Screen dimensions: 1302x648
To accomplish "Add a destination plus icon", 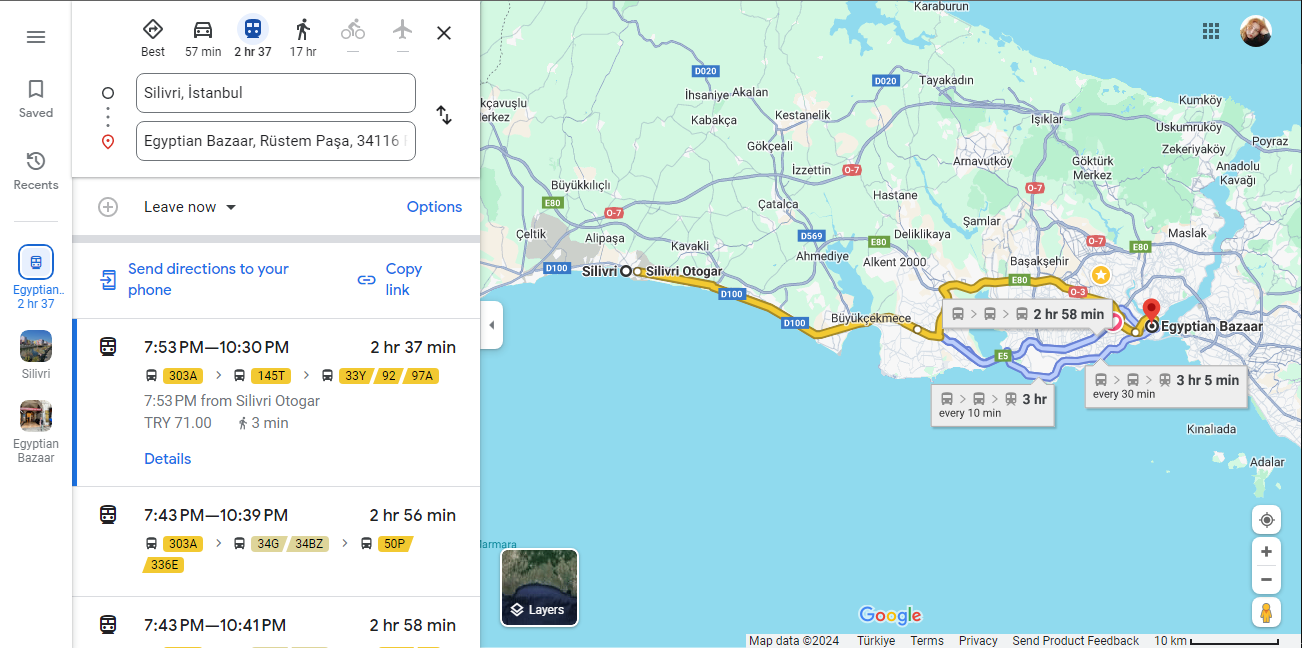I will (108, 207).
